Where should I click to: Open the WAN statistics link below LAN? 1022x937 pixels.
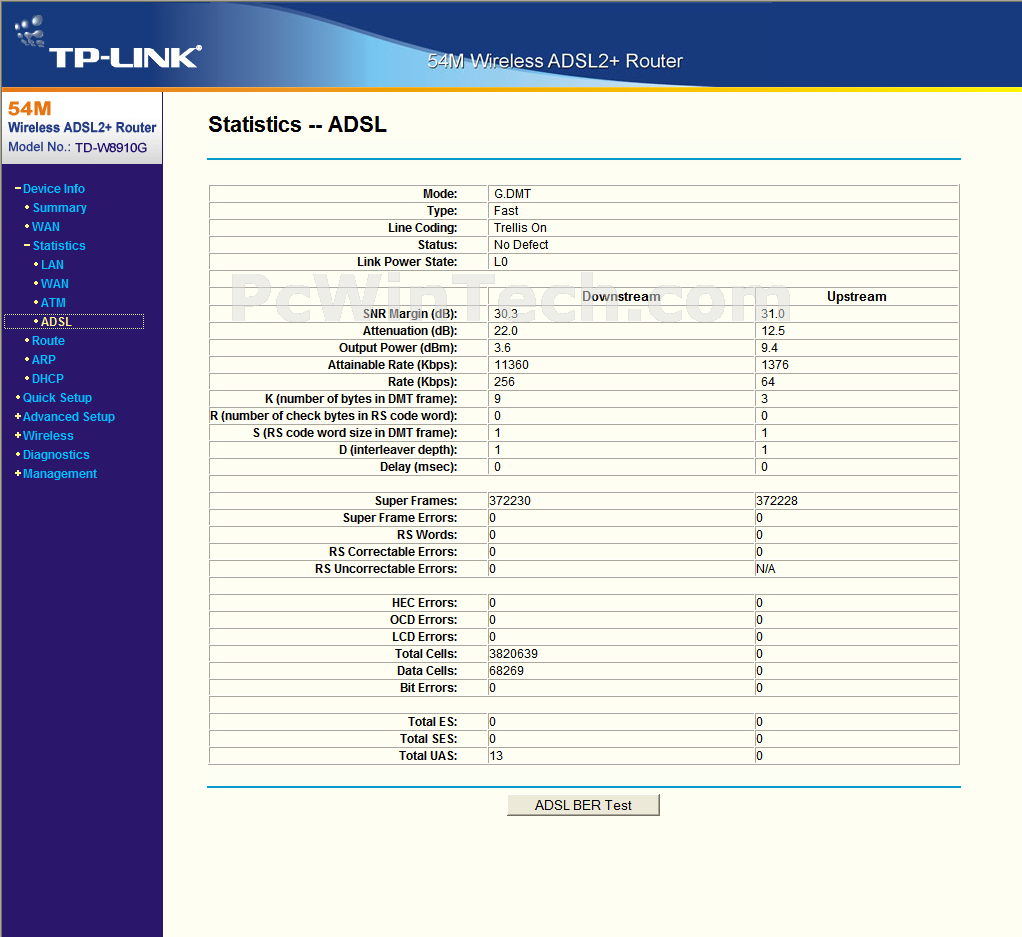click(x=55, y=283)
